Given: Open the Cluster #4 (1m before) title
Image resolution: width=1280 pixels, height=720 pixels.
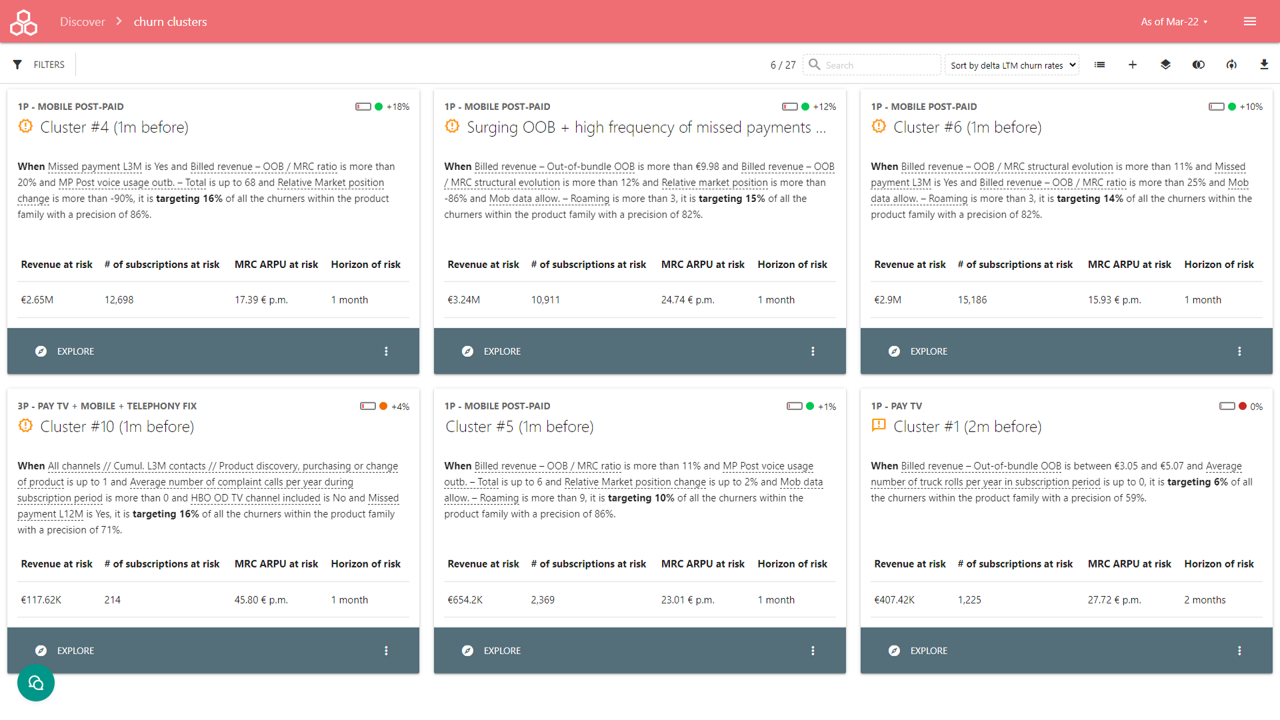Looking at the screenshot, I should point(114,127).
